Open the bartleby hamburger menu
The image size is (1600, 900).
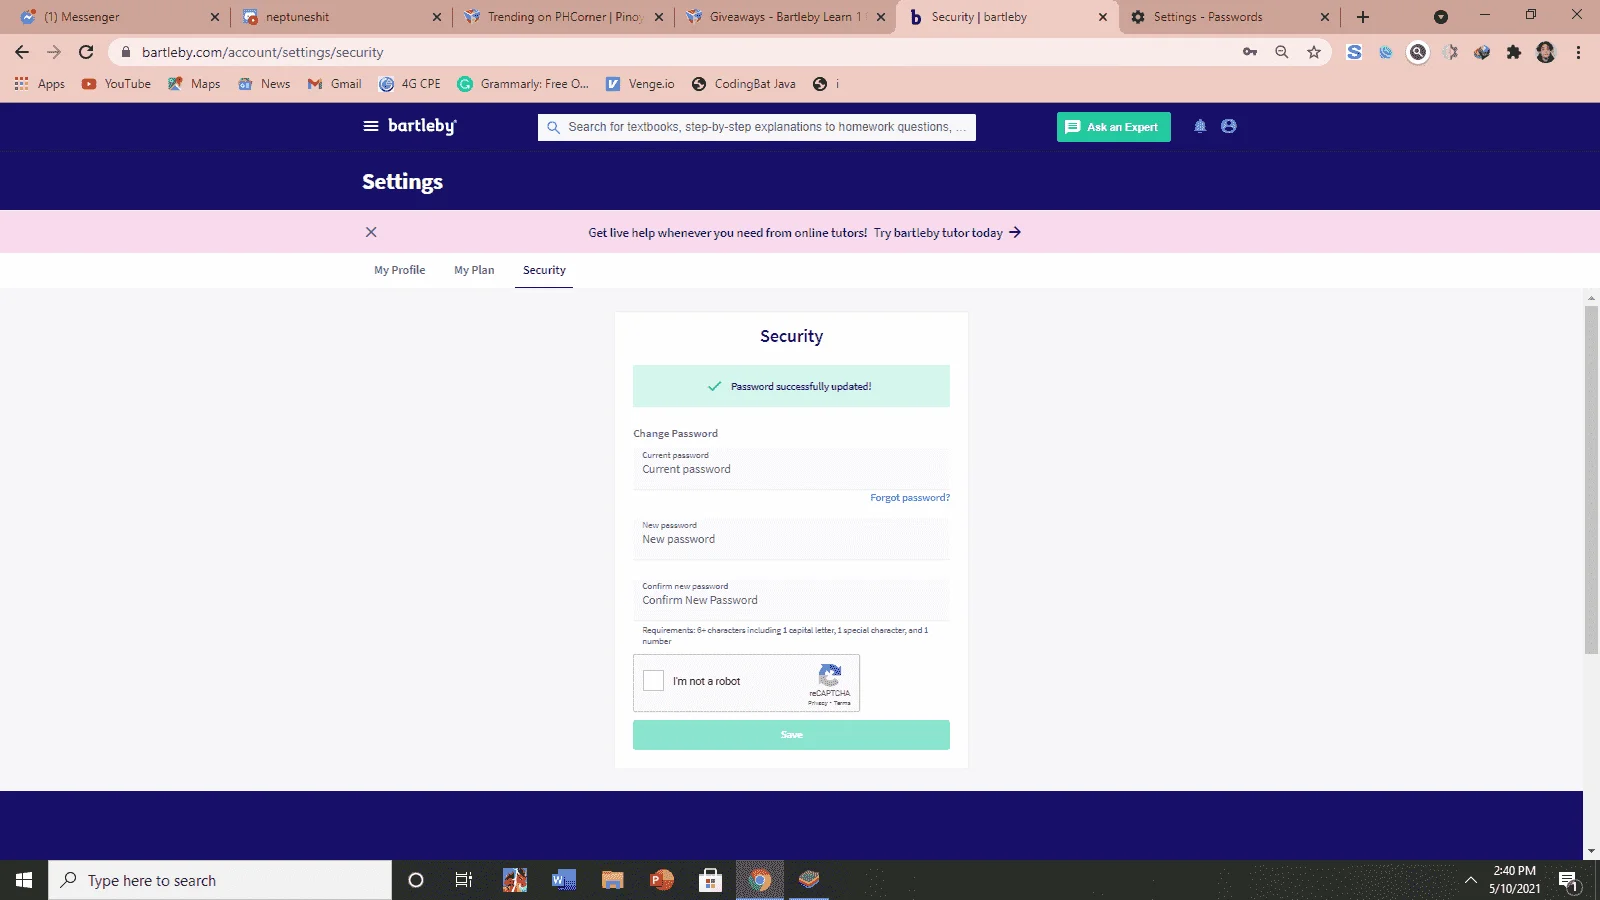coord(370,126)
